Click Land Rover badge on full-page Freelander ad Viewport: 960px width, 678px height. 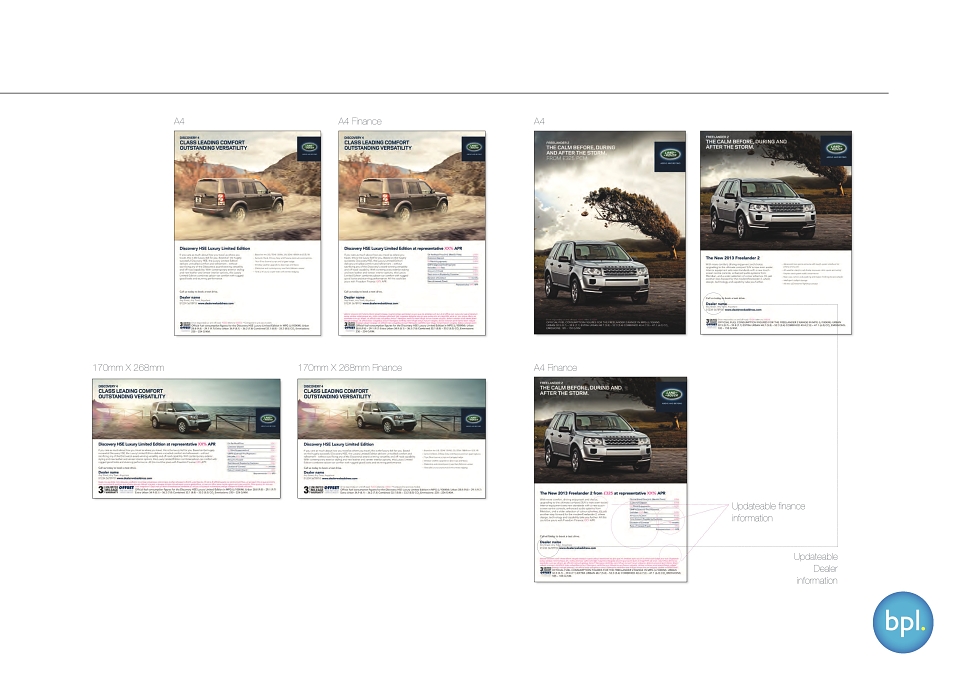(670, 154)
